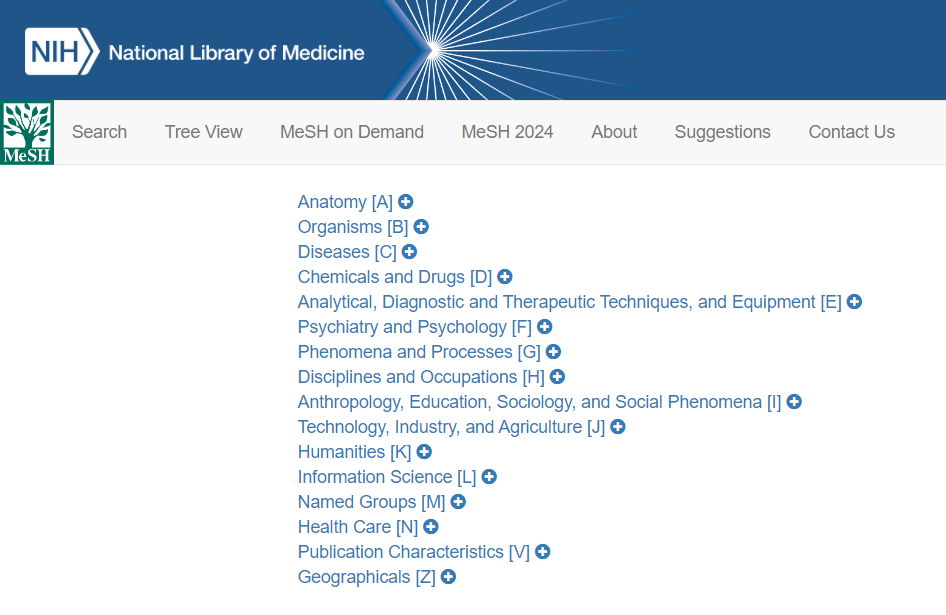The image size is (946, 615).
Task: Expand the Named Groups [M] branch
Action: [457, 501]
